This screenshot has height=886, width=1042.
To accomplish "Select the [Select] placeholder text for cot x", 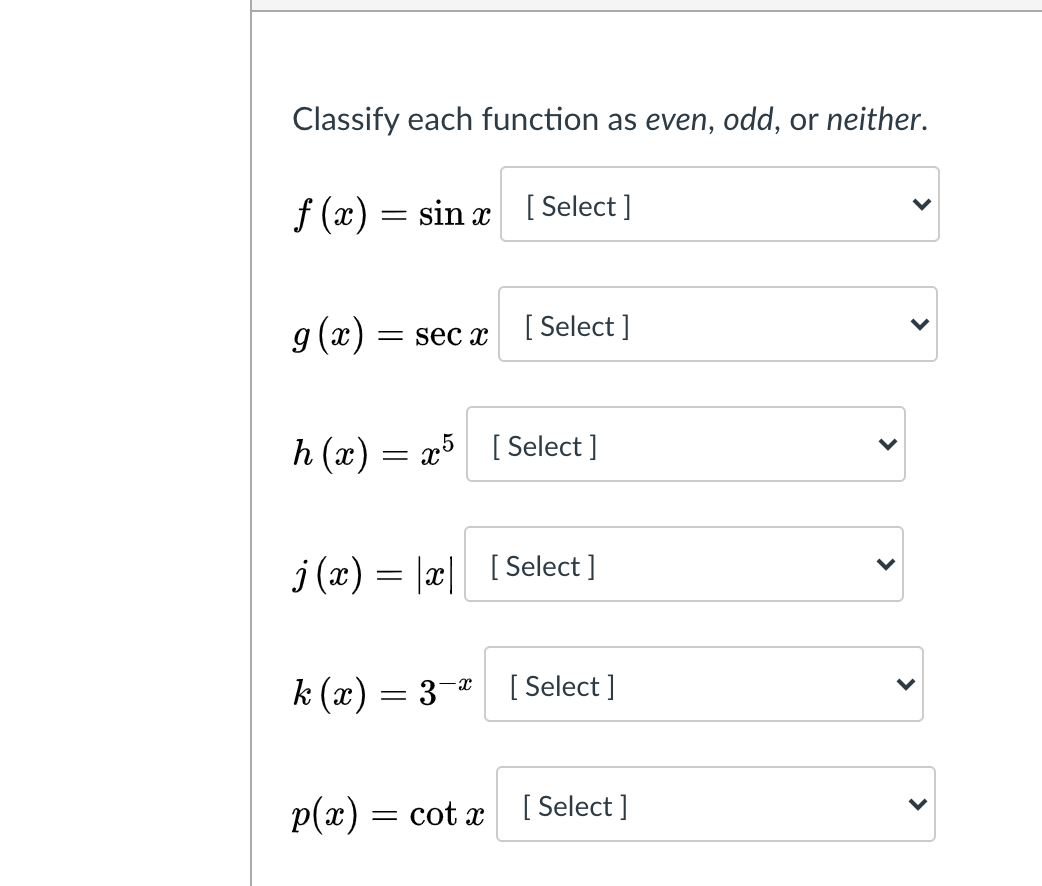I will click(x=574, y=806).
